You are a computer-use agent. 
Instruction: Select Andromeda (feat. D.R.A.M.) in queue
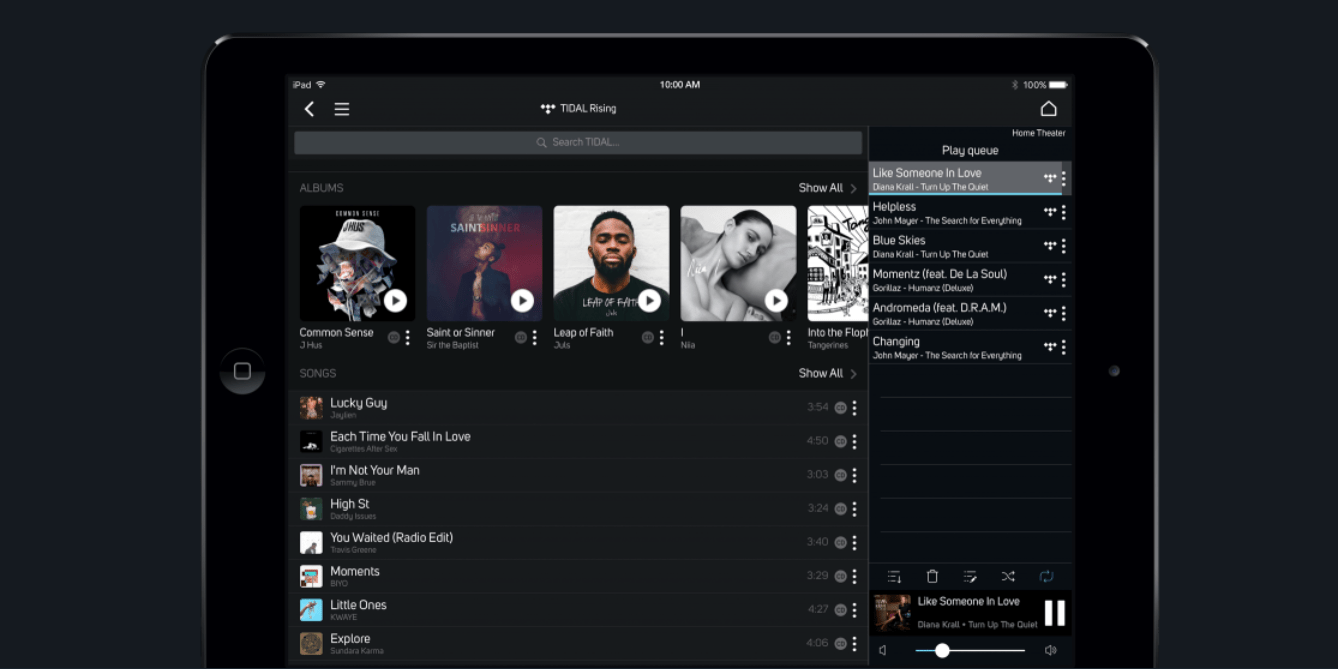[x=970, y=313]
